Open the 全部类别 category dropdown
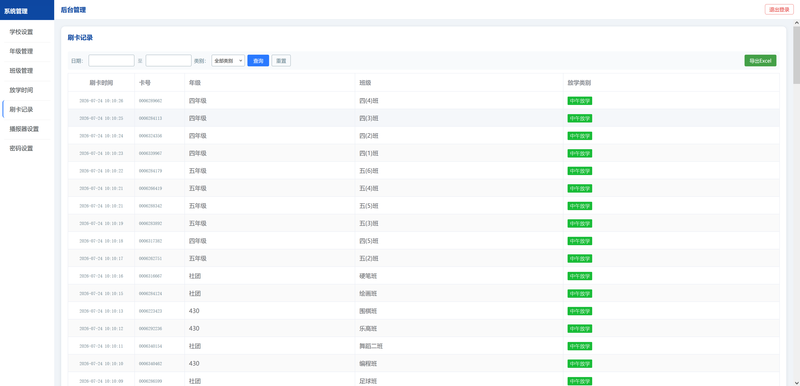The image size is (800, 386). point(228,61)
